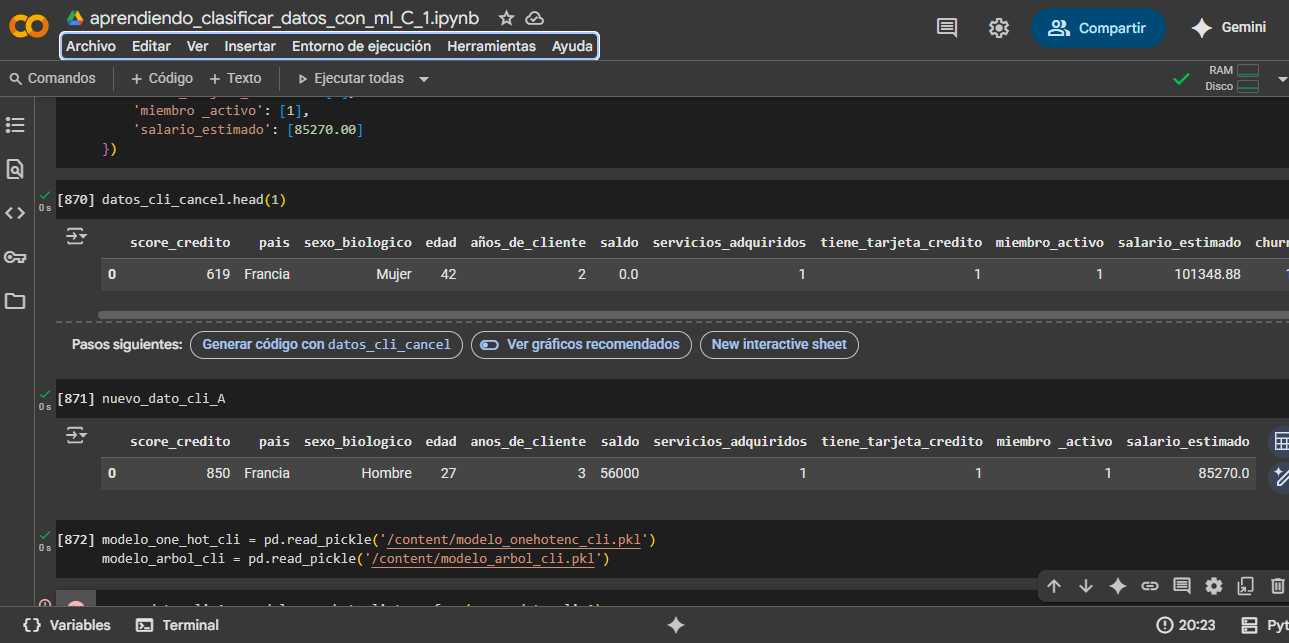
Task: Expand the Ejecutar todas dropdown arrow
Action: pos(424,79)
